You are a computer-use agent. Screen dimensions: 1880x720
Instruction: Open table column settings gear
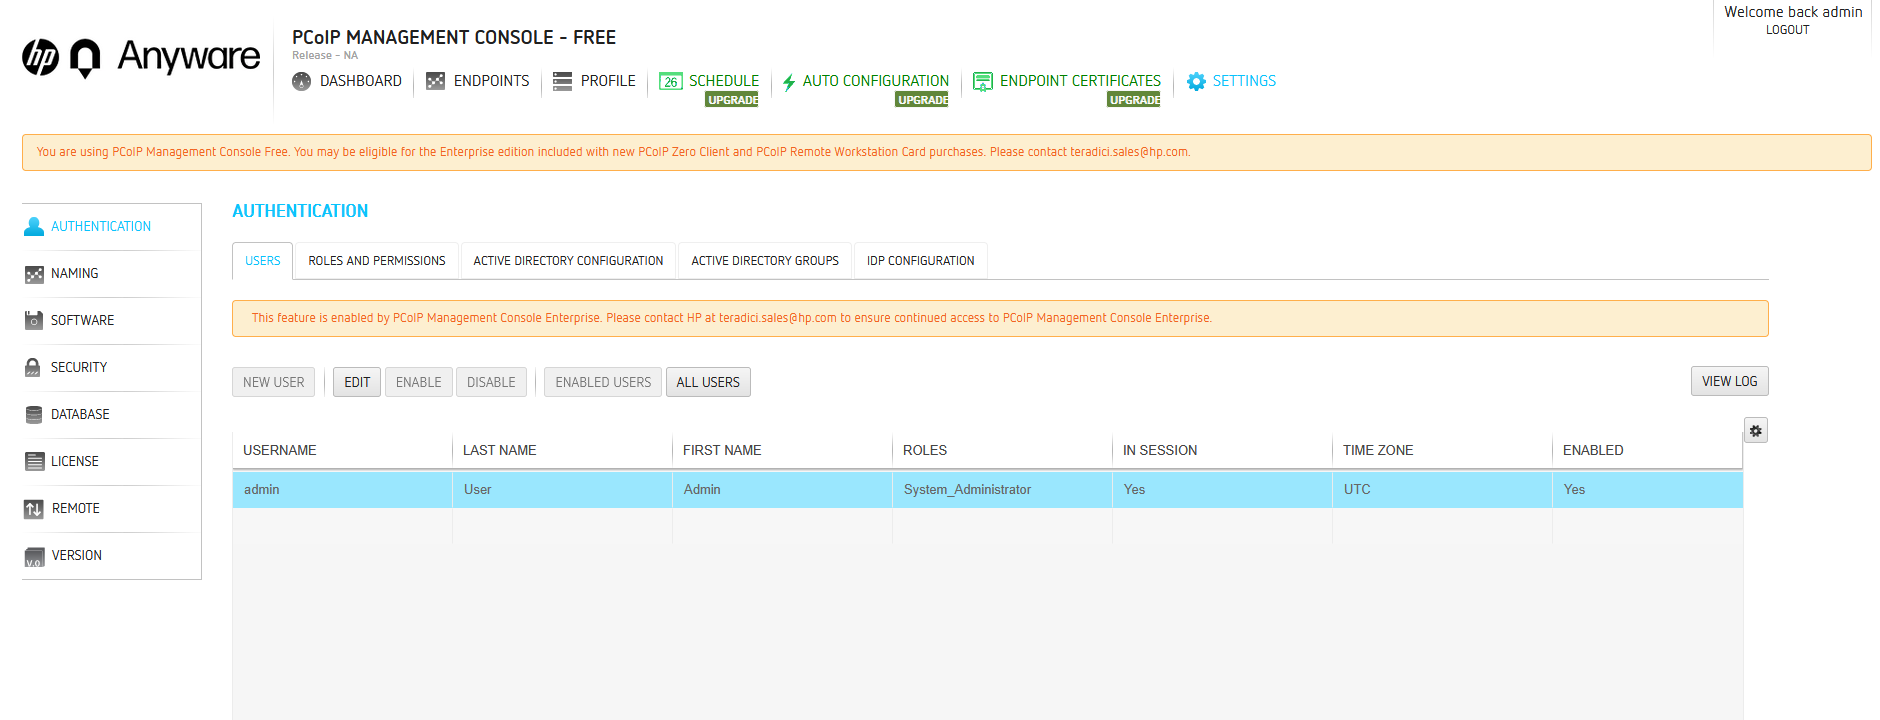(1755, 430)
